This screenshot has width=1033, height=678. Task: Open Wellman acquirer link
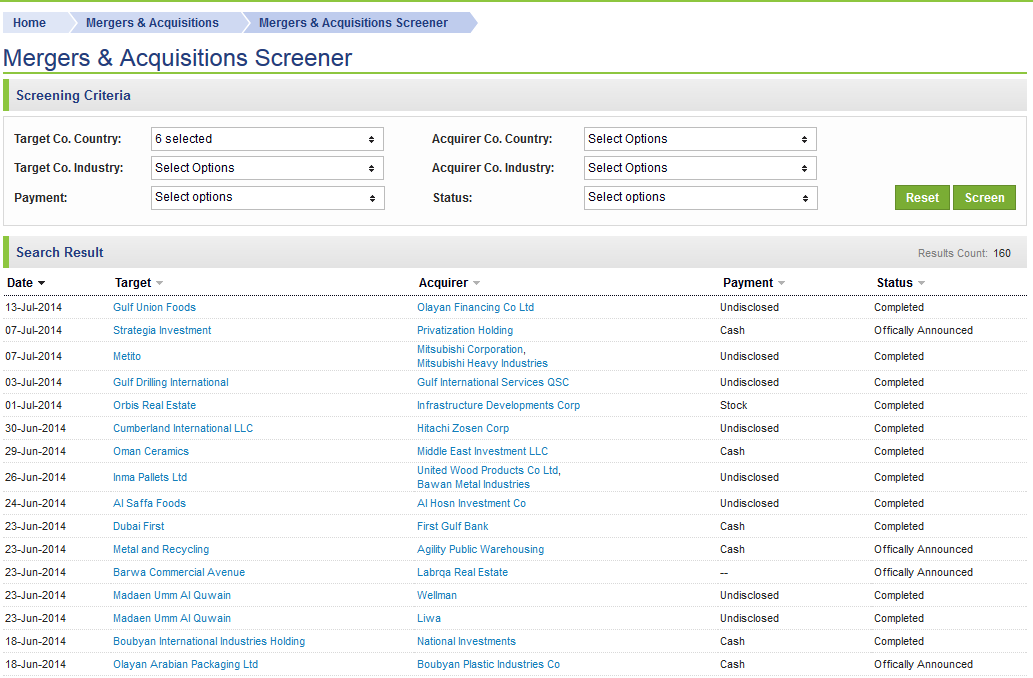point(436,596)
